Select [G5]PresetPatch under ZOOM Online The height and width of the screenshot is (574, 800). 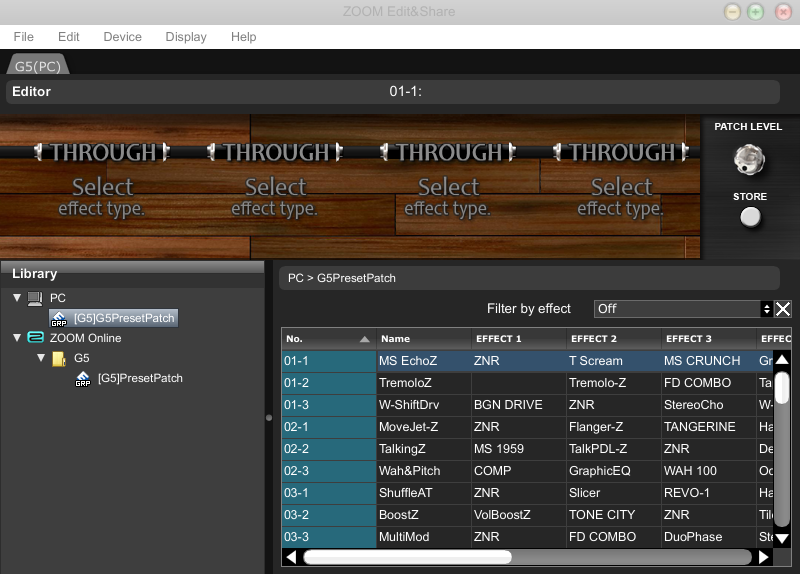pyautogui.click(x=140, y=378)
